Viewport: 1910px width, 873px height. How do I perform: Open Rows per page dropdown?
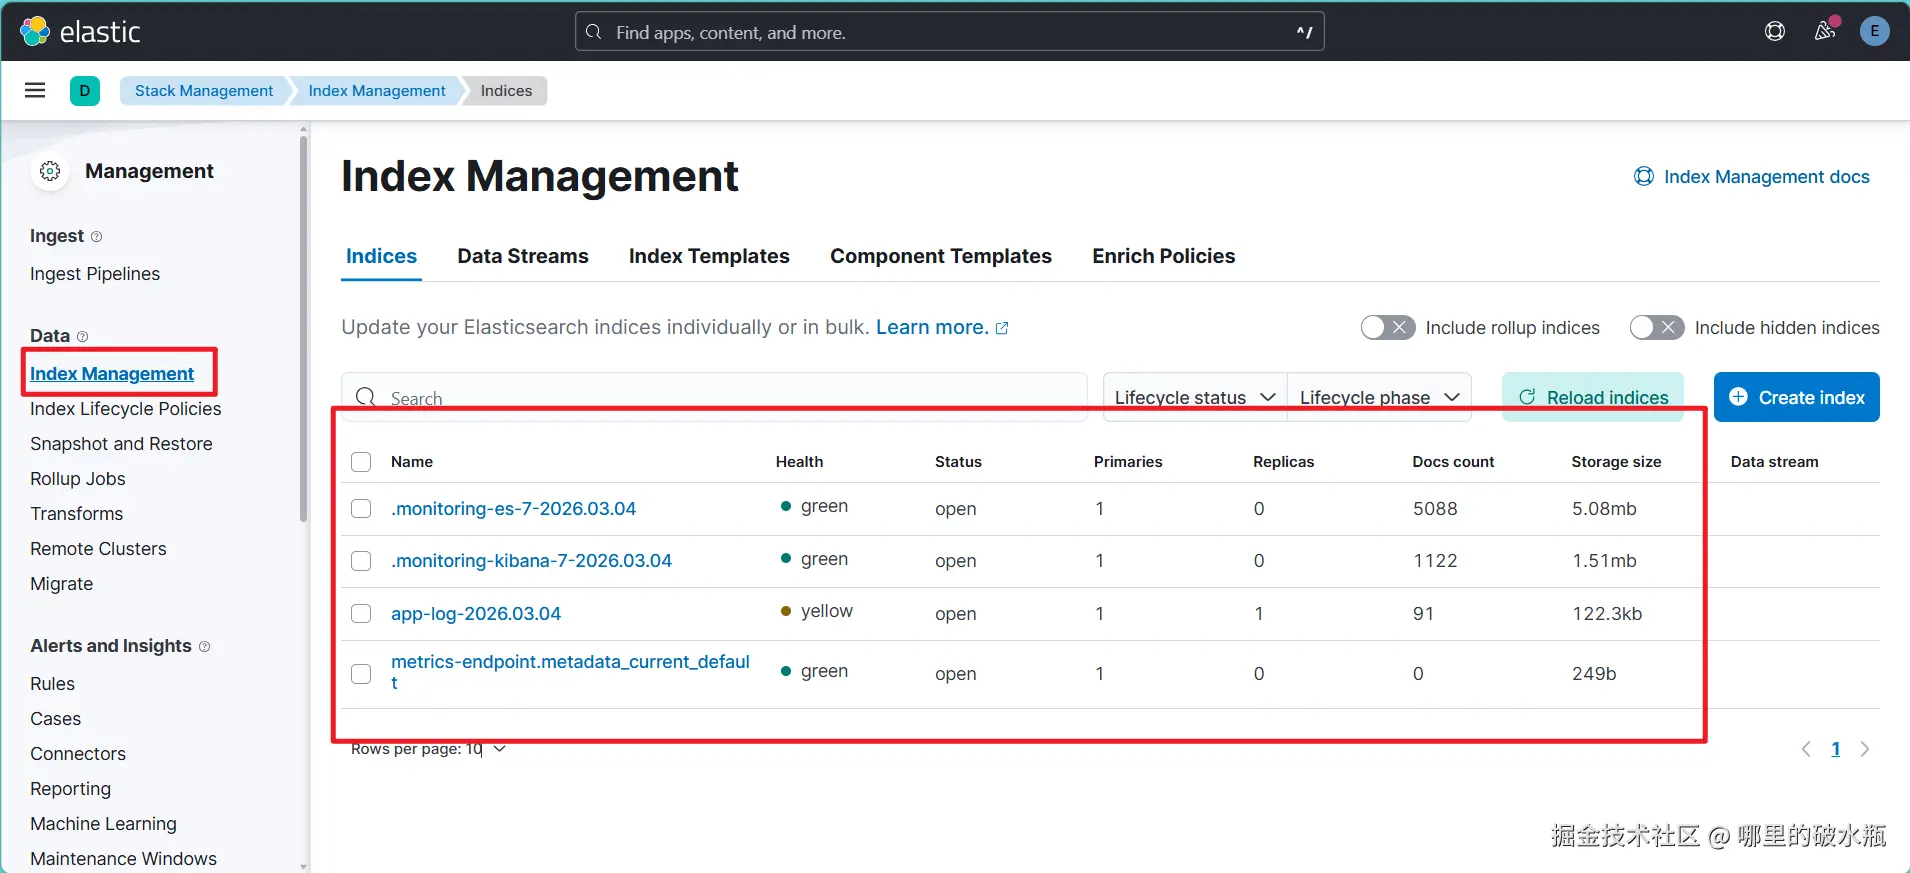point(428,749)
